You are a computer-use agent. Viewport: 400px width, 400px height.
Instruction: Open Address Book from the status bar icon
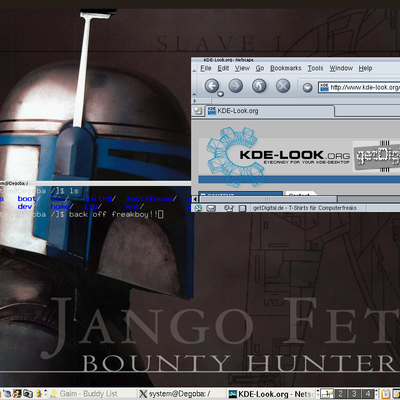pos(243,209)
